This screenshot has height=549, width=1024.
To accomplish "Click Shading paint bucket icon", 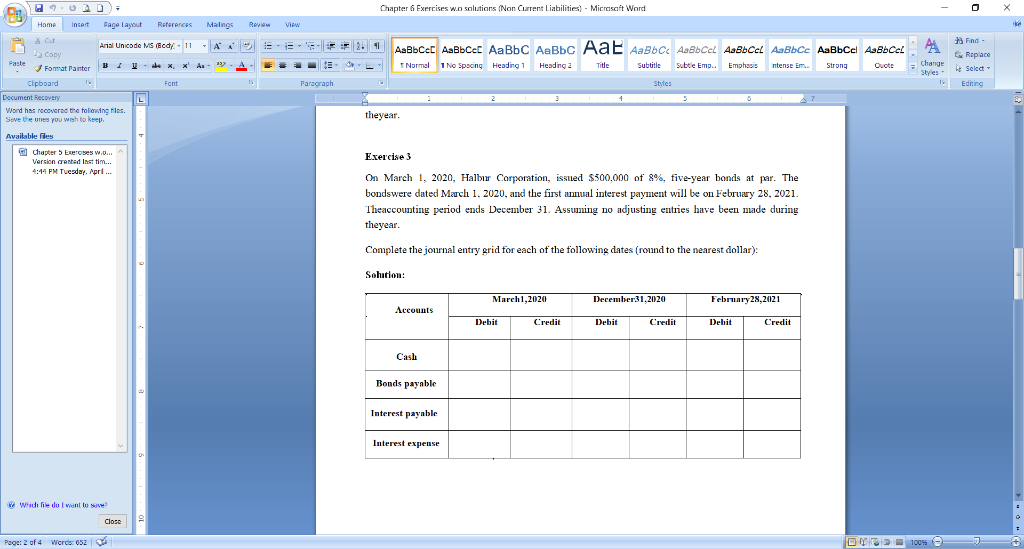I will [349, 65].
